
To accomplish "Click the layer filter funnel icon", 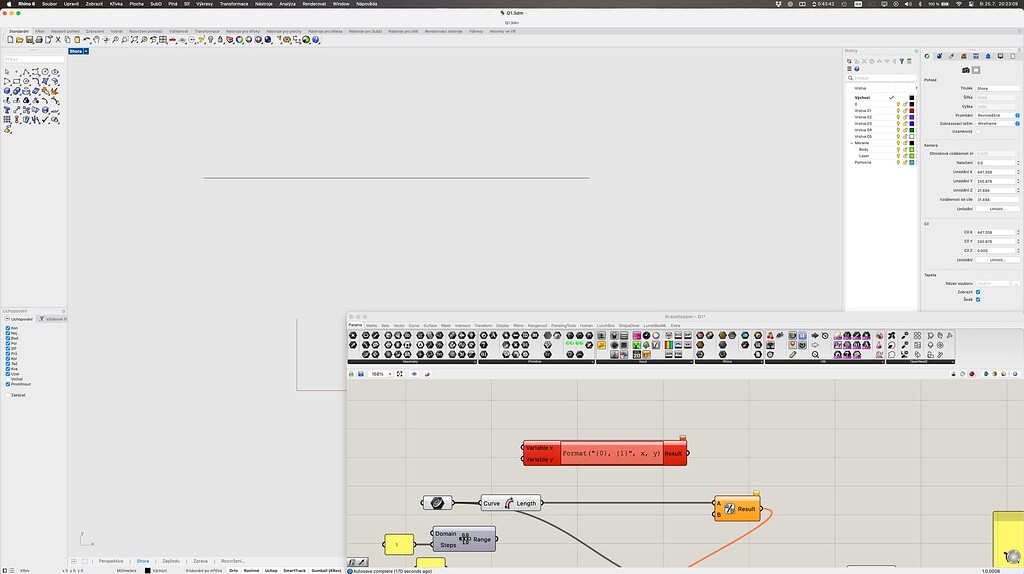I will pyautogui.click(x=902, y=61).
